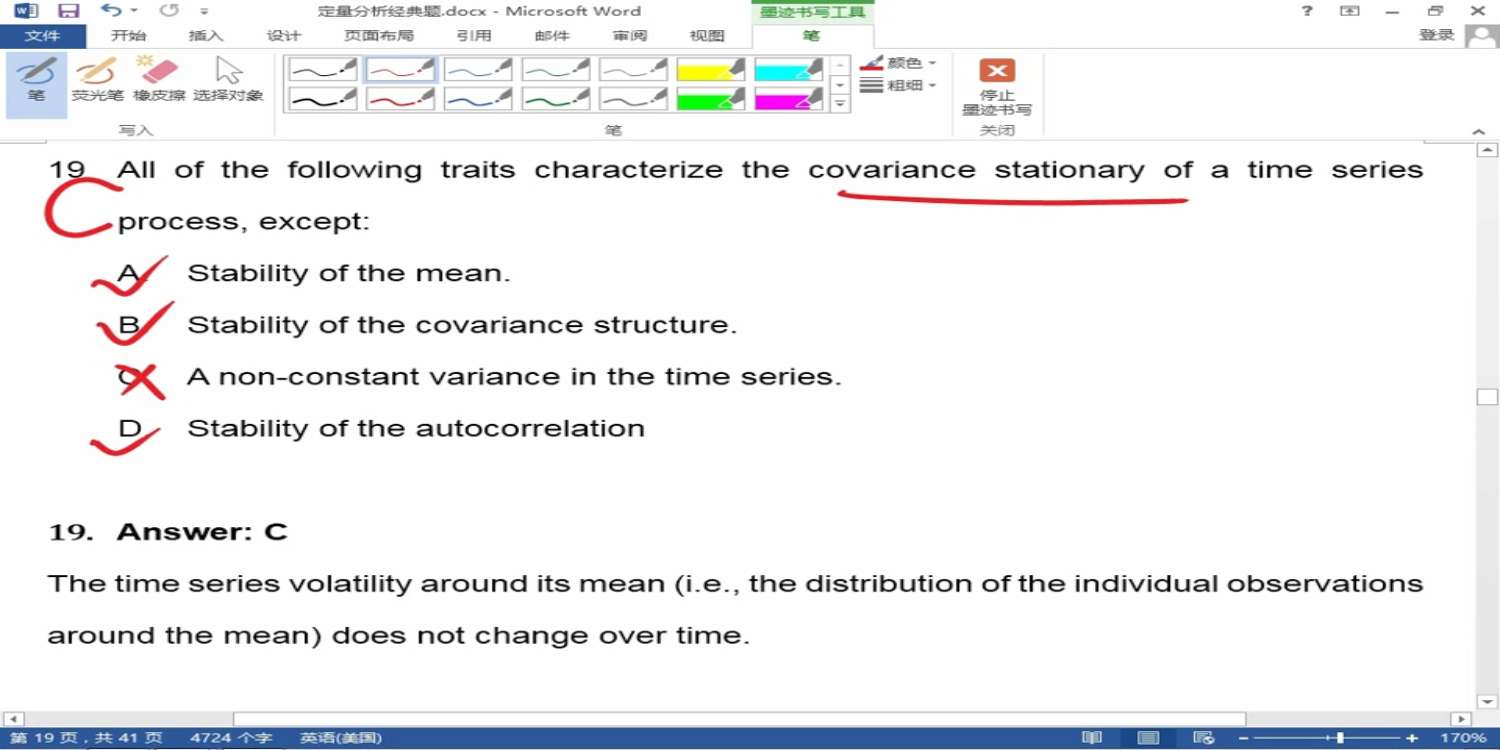Choose the 选择对象 select objects tool
The width and height of the screenshot is (1500, 750).
pyautogui.click(x=228, y=80)
